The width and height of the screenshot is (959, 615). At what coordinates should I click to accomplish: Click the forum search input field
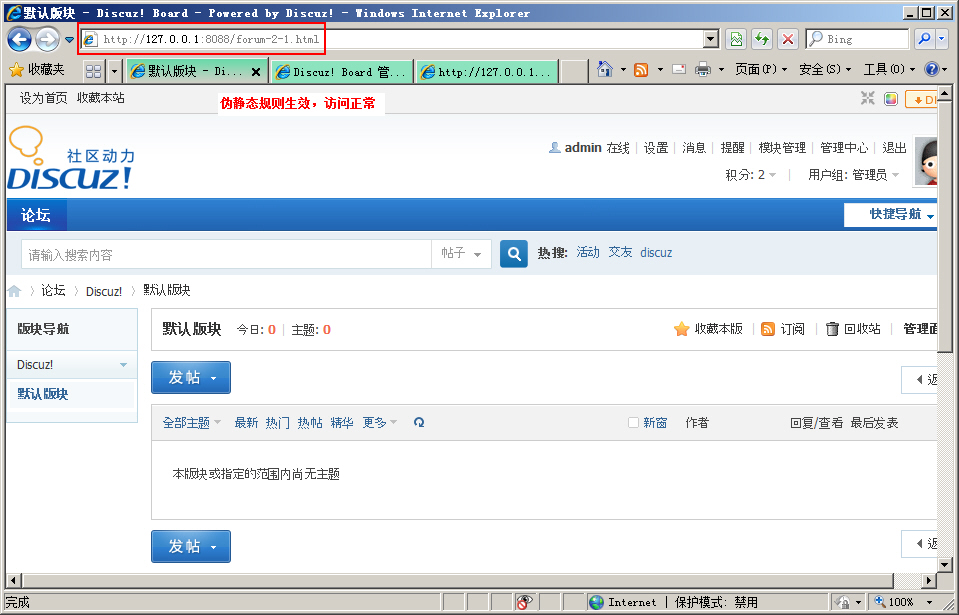coord(225,255)
